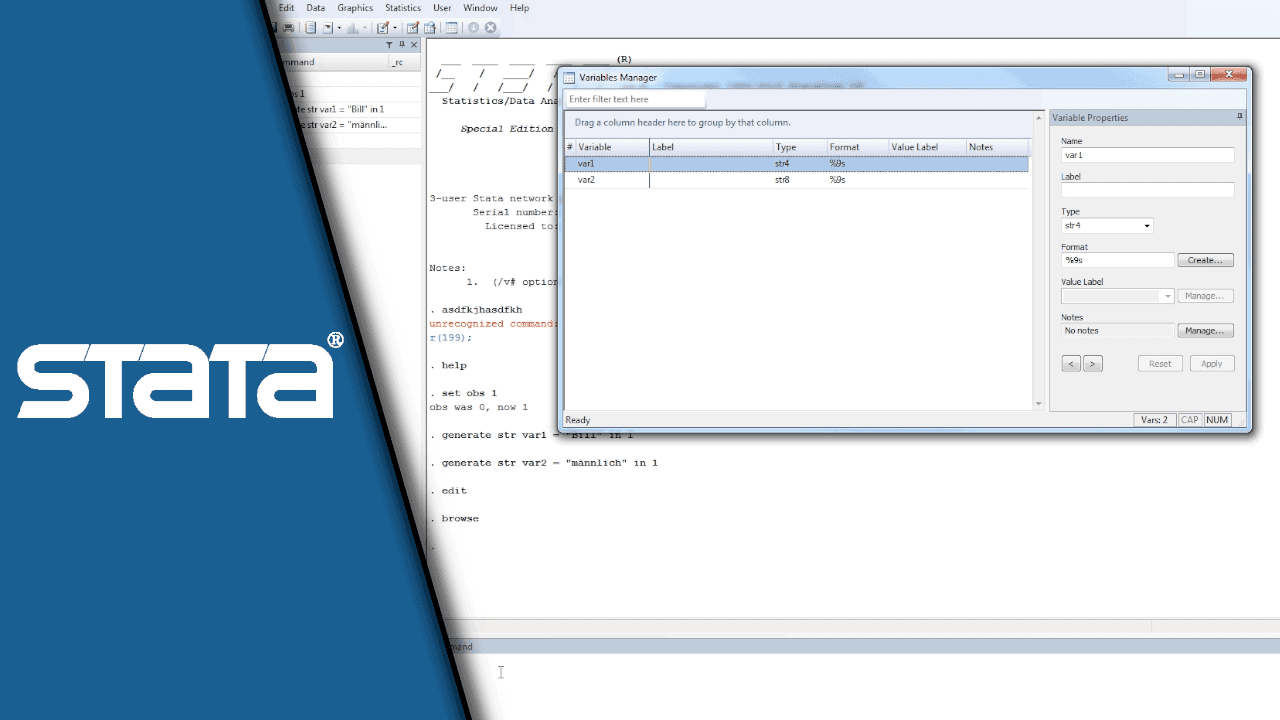Open the Log icon in the toolbar
Image resolution: width=1280 pixels, height=720 pixels.
pos(311,28)
